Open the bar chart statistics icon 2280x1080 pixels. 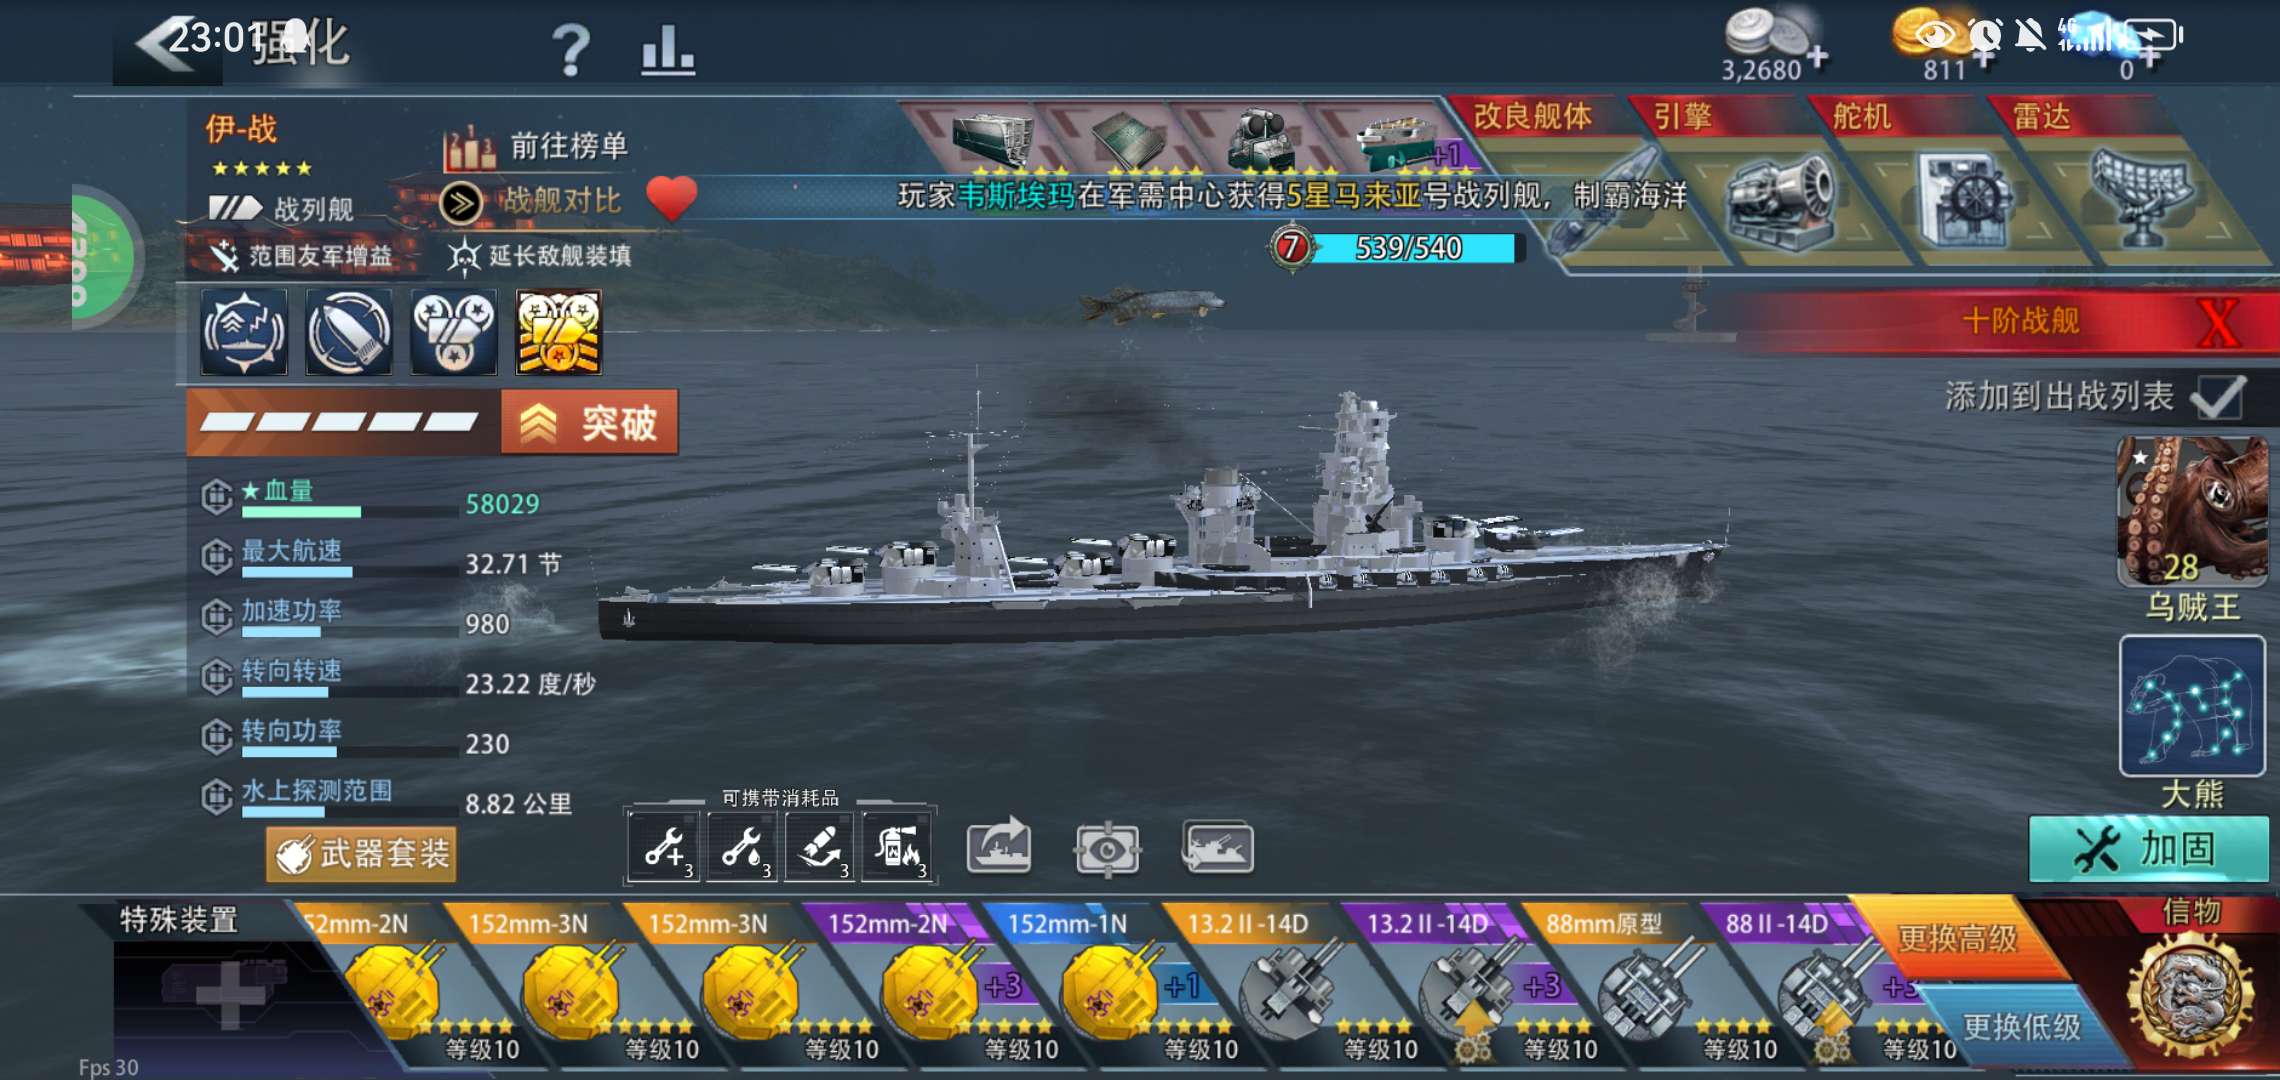(668, 50)
